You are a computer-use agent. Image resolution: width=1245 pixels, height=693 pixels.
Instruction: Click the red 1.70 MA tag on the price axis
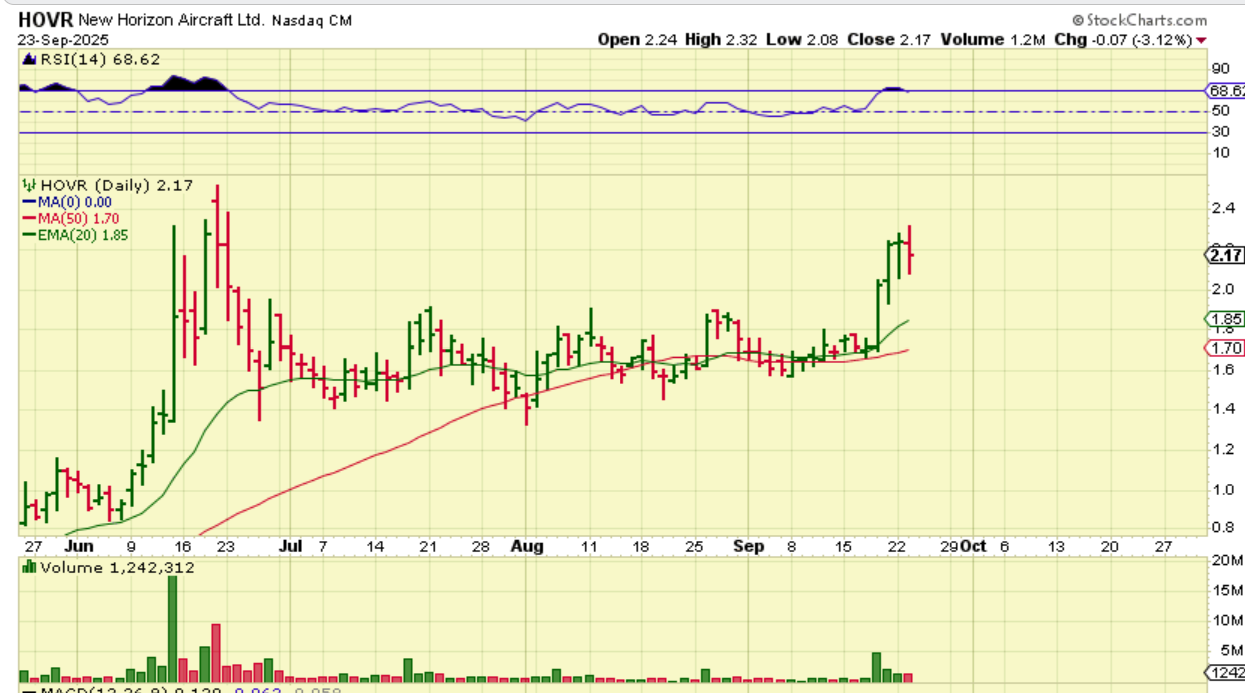coord(1226,348)
